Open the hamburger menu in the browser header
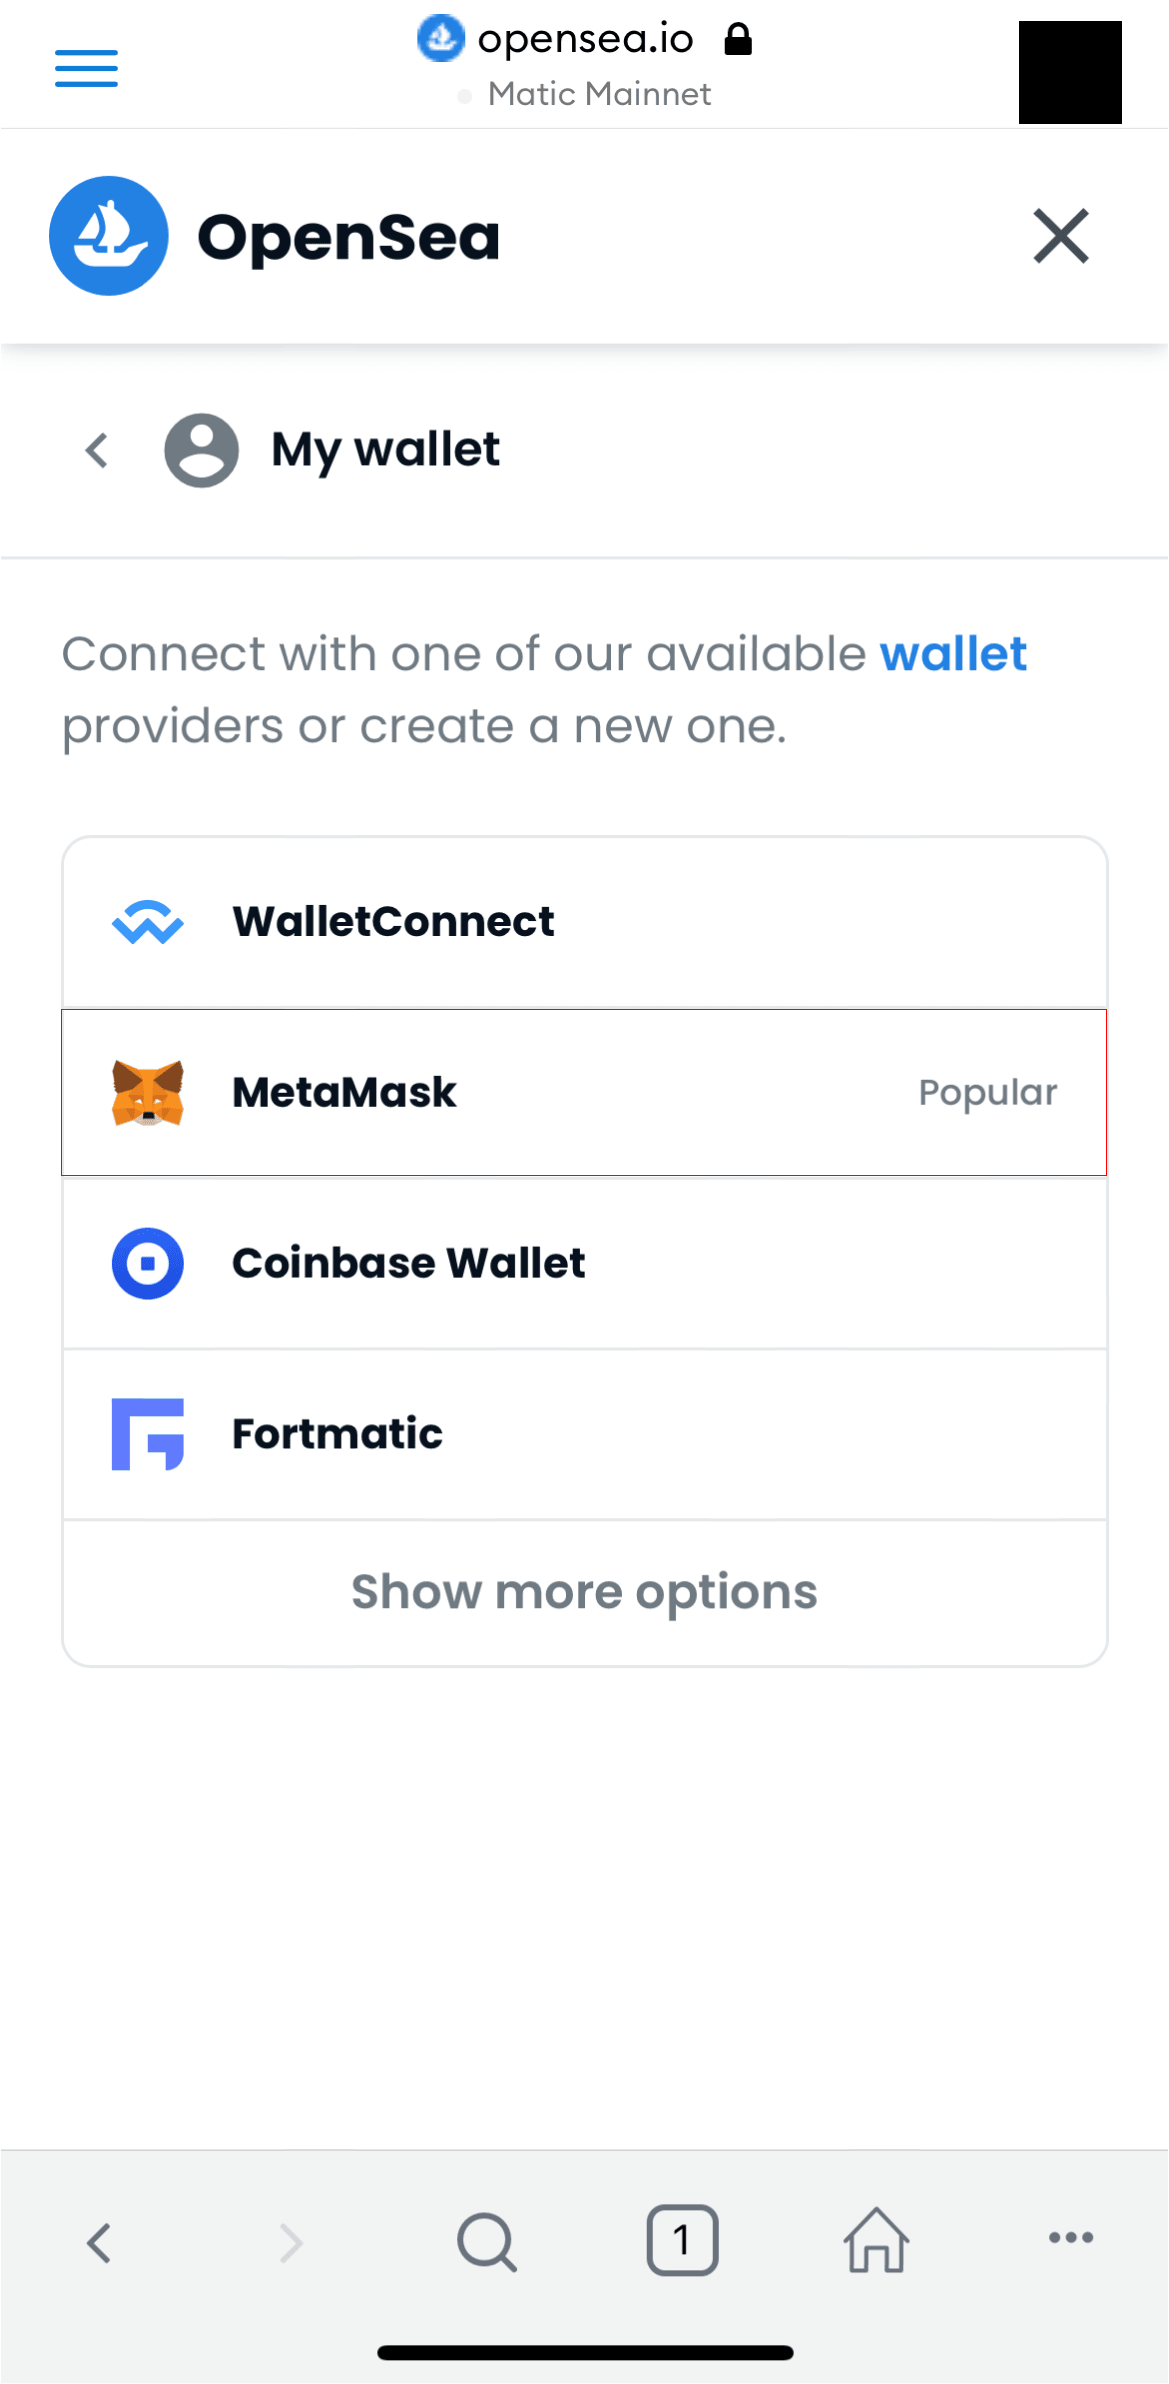 [86, 69]
